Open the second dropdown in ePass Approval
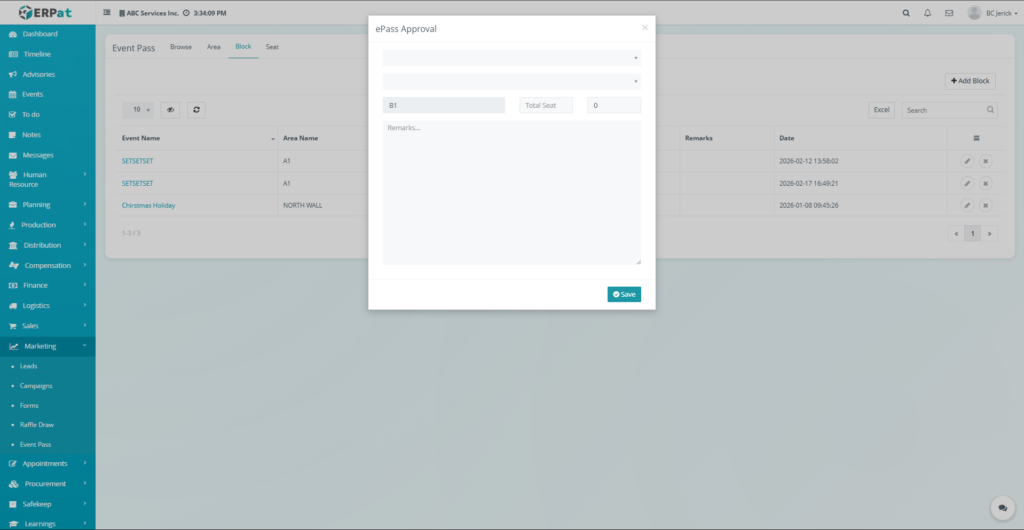 [x=511, y=82]
